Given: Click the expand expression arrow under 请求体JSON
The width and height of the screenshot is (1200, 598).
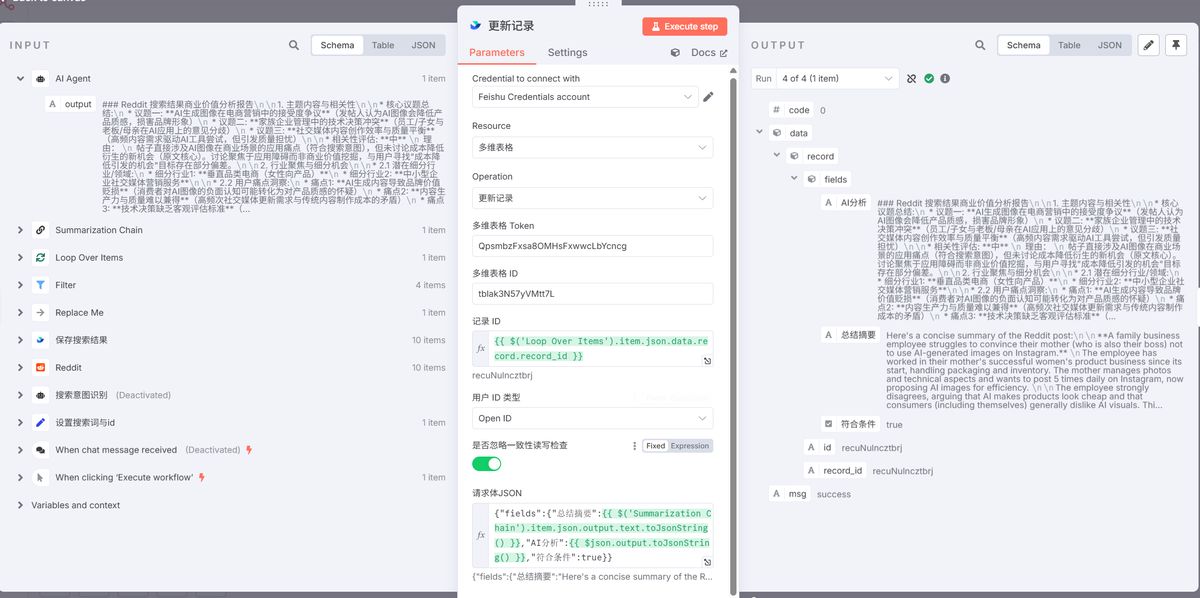Looking at the screenshot, I should tap(707, 562).
